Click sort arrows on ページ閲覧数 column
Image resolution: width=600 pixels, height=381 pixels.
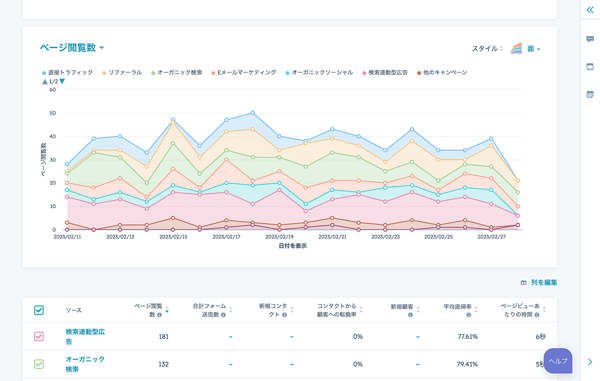167,310
